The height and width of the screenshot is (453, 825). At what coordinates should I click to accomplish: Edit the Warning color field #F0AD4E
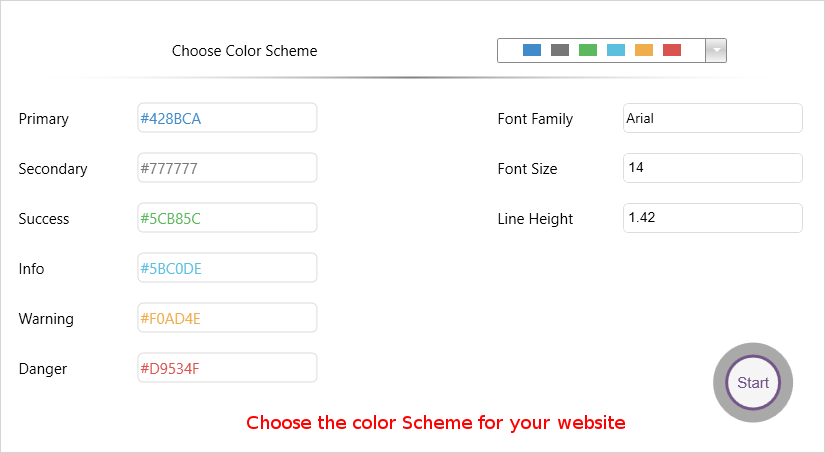pos(227,318)
